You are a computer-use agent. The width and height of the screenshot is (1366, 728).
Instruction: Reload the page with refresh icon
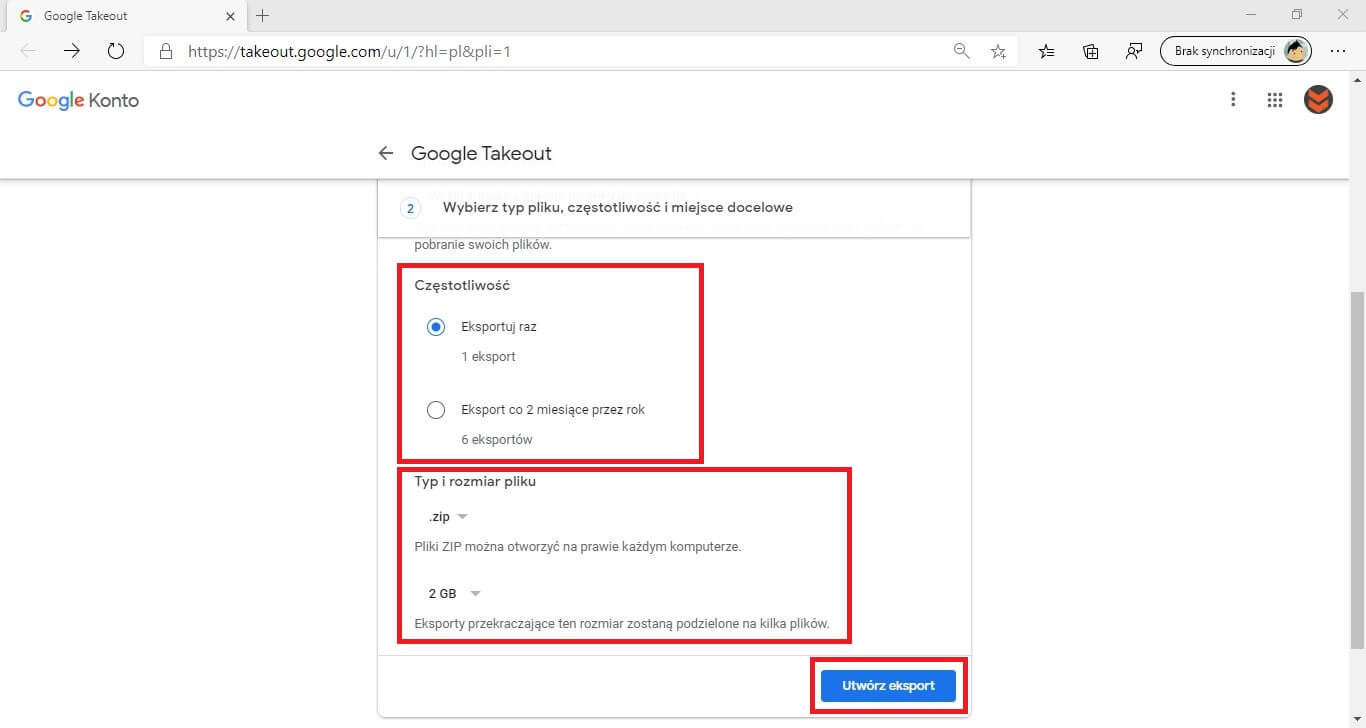pos(115,51)
